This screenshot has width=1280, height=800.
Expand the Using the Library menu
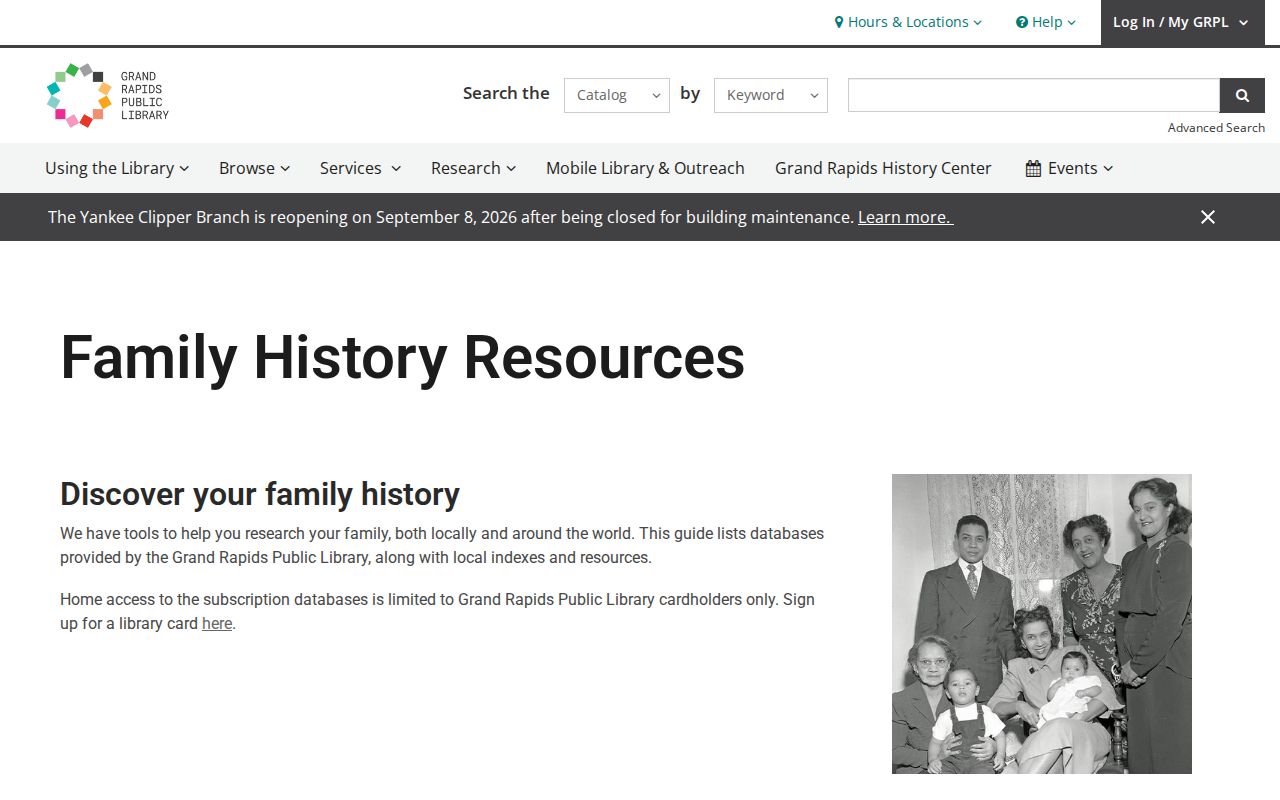click(x=117, y=168)
